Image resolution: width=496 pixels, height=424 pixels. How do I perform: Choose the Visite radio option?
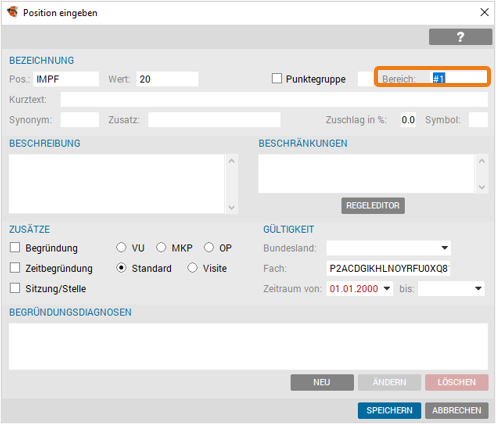192,268
